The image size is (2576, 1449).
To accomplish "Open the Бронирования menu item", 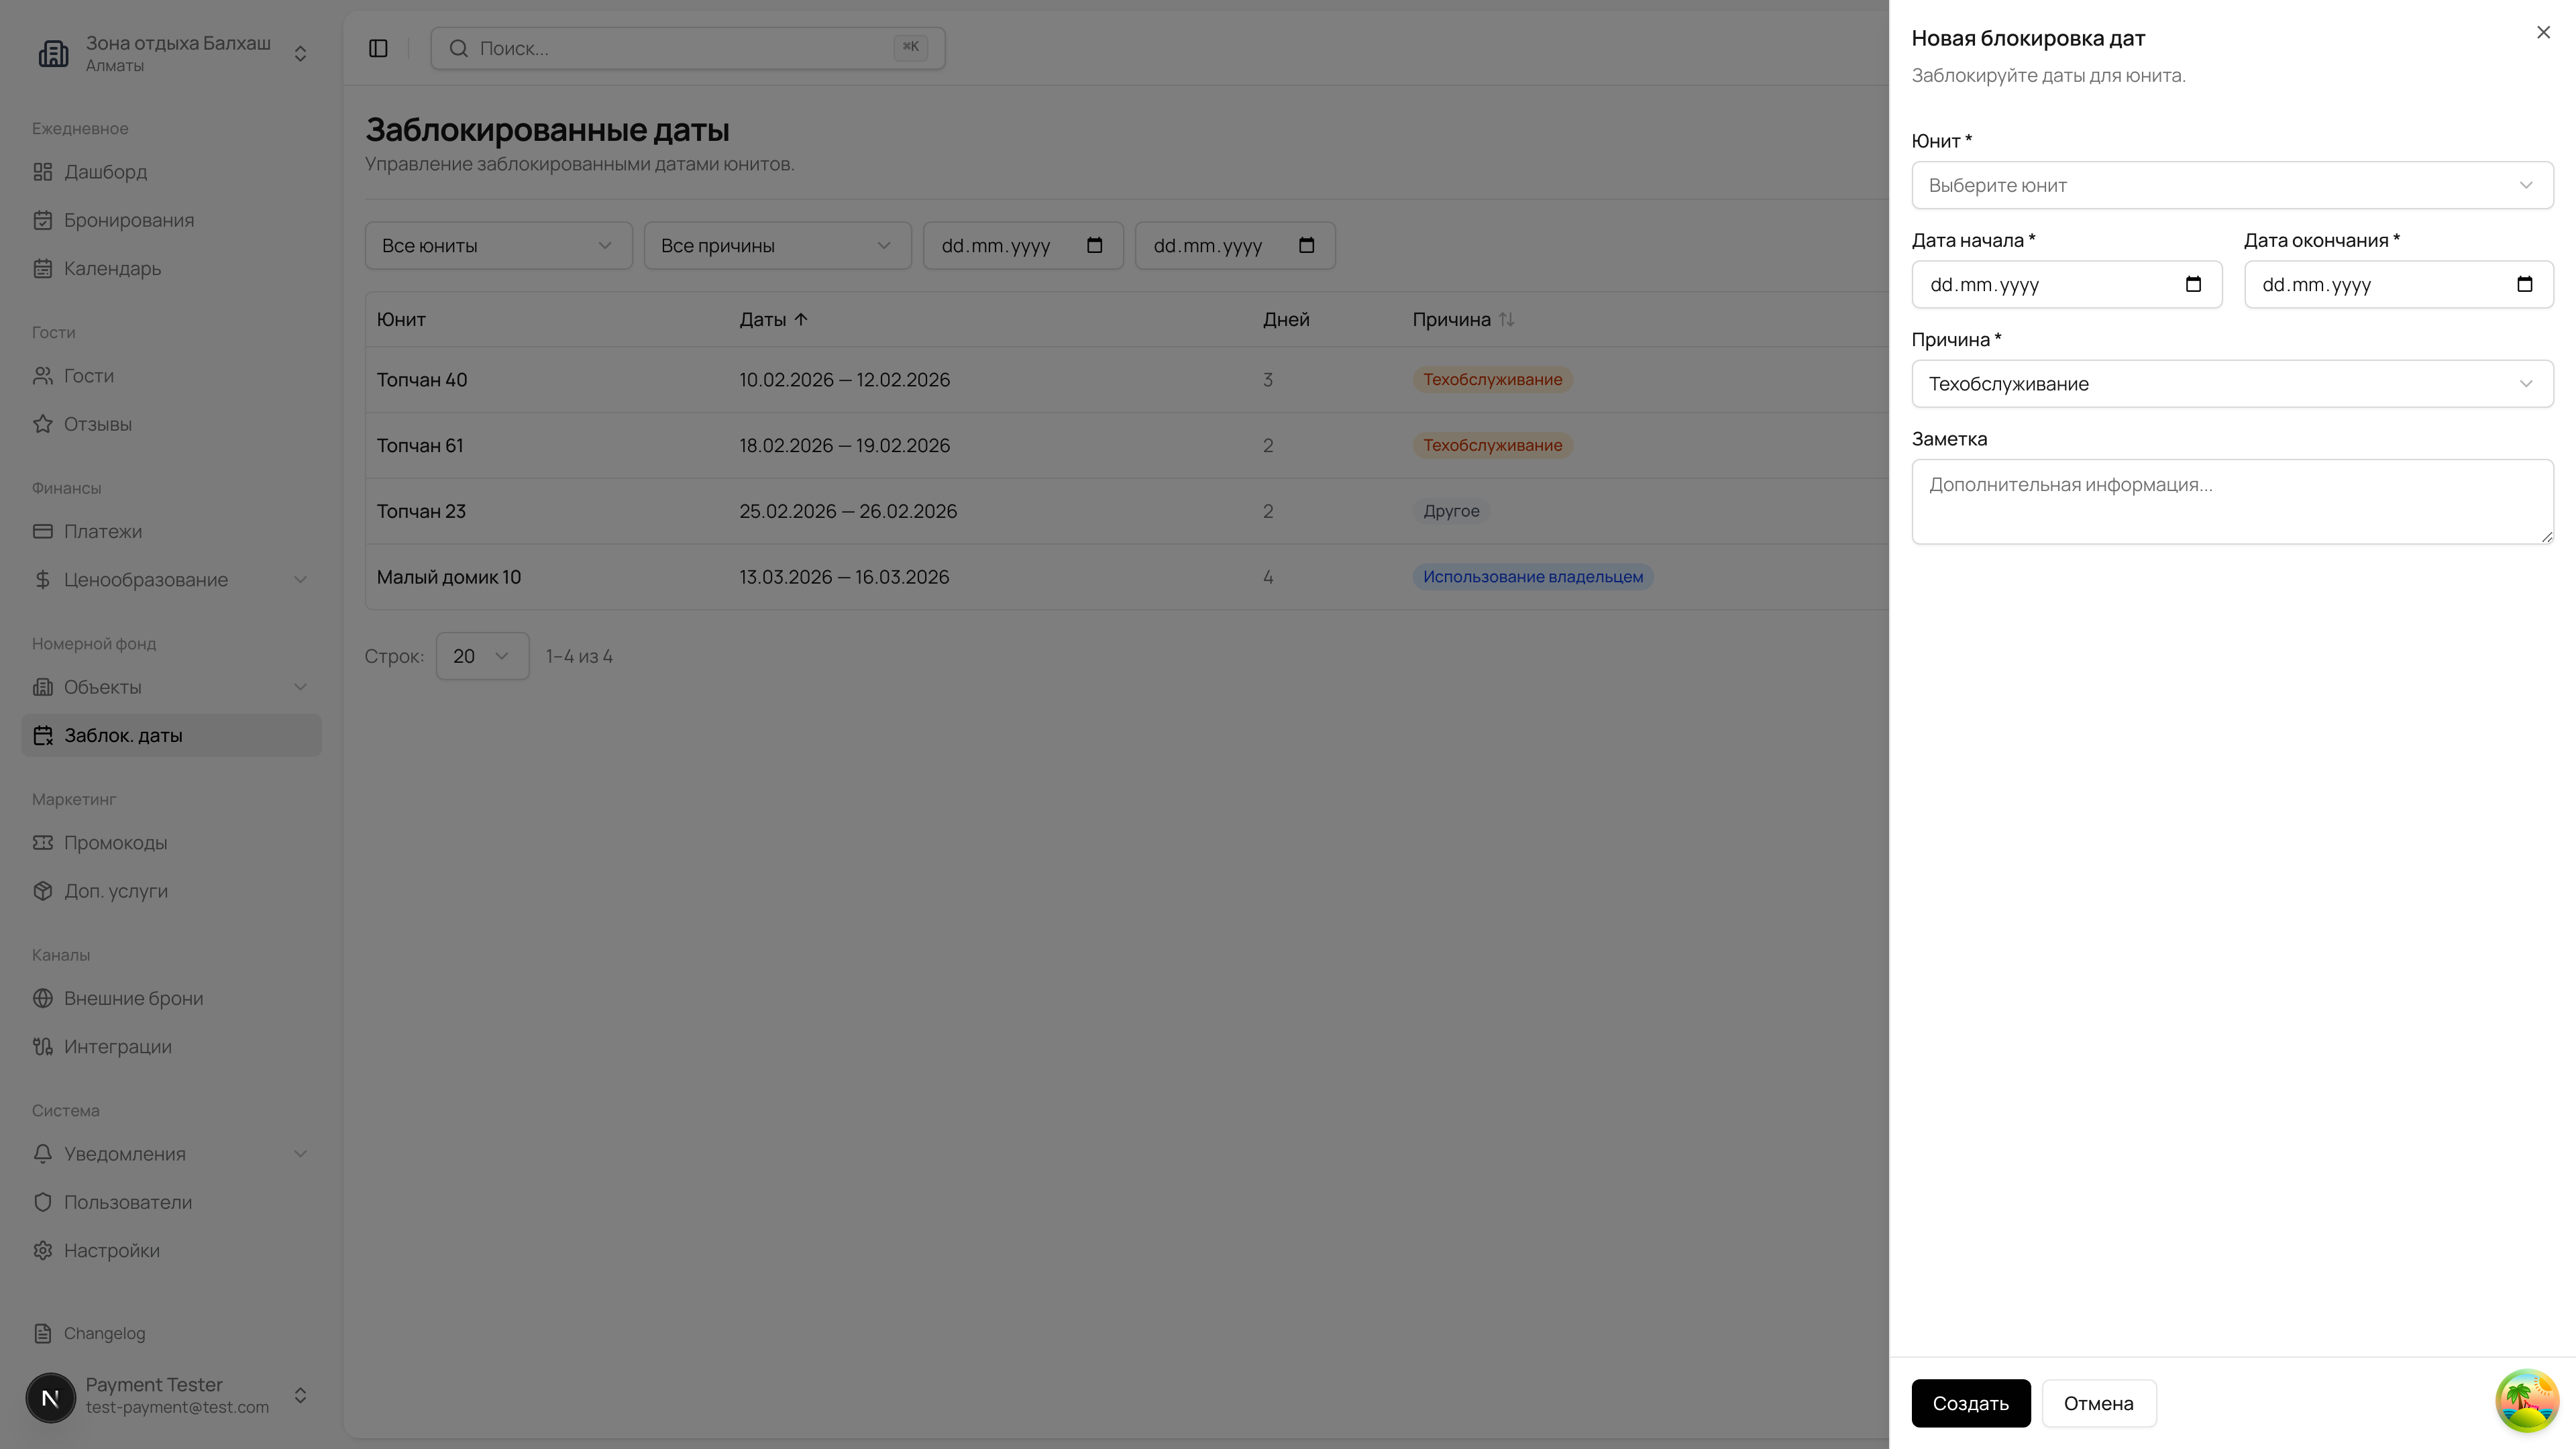I will point(129,220).
